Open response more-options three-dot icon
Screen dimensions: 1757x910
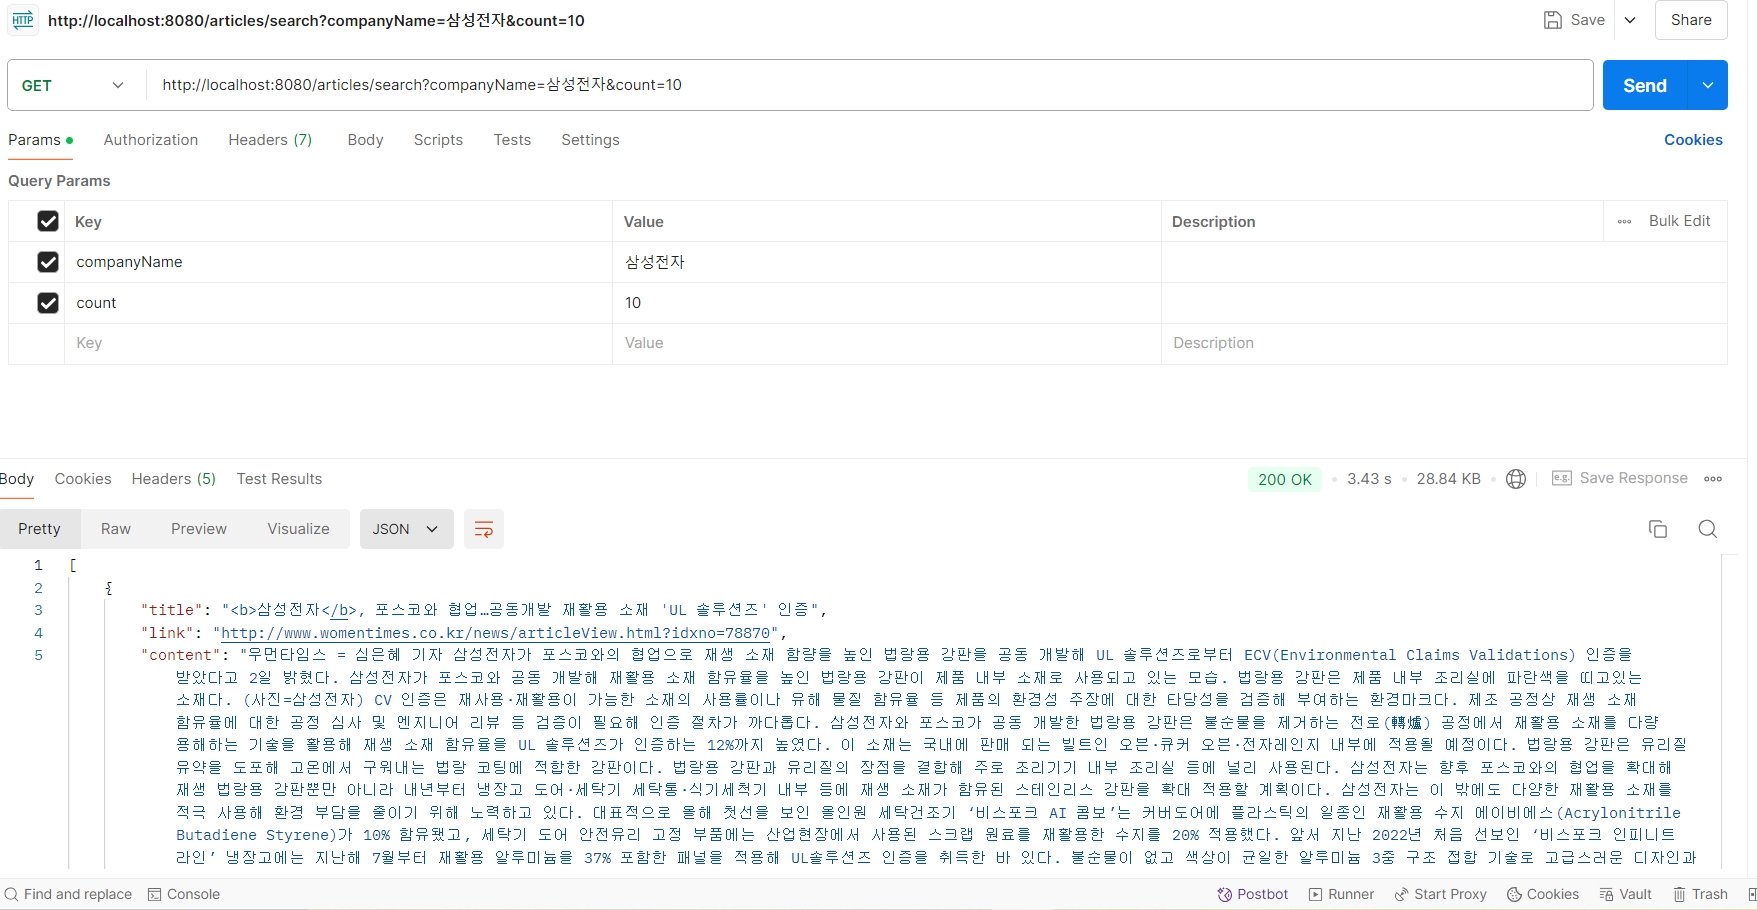point(1713,479)
